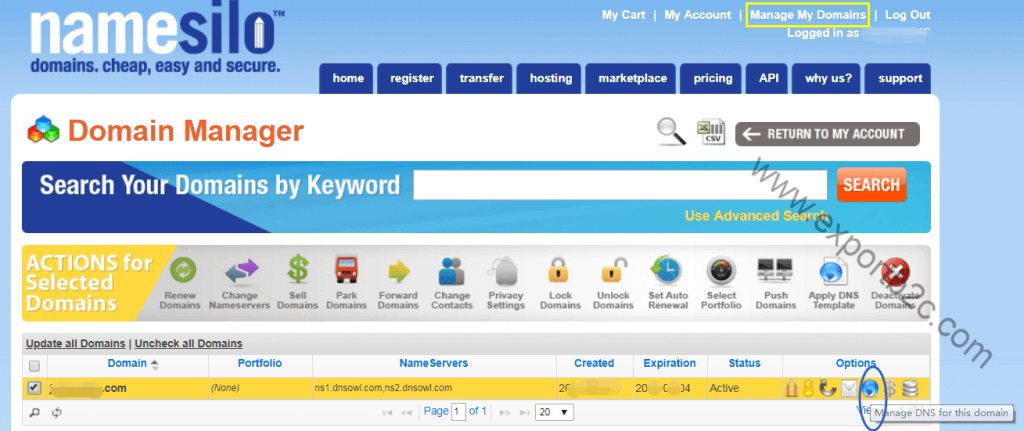Click the Lock Domains padlock icon
The width and height of the screenshot is (1024, 431).
pos(560,272)
